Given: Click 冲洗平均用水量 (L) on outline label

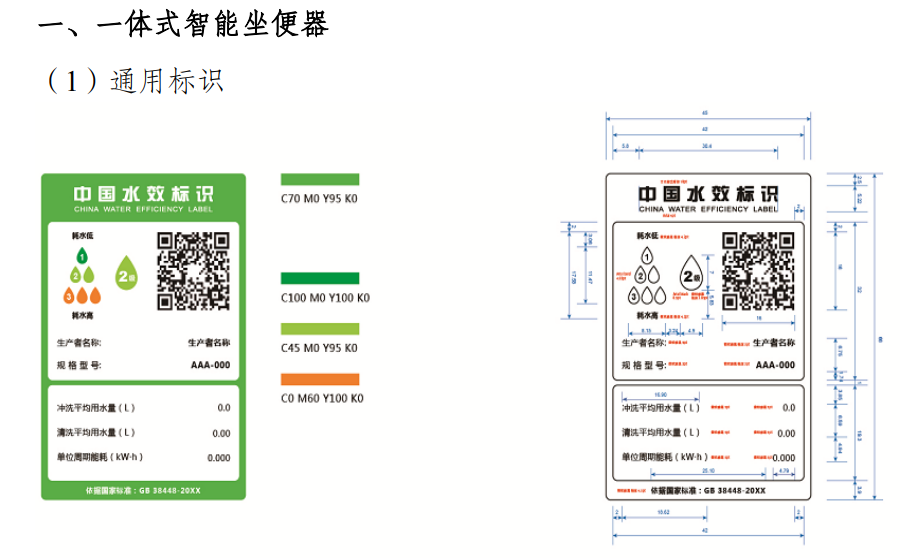Looking at the screenshot, I should [x=660, y=408].
